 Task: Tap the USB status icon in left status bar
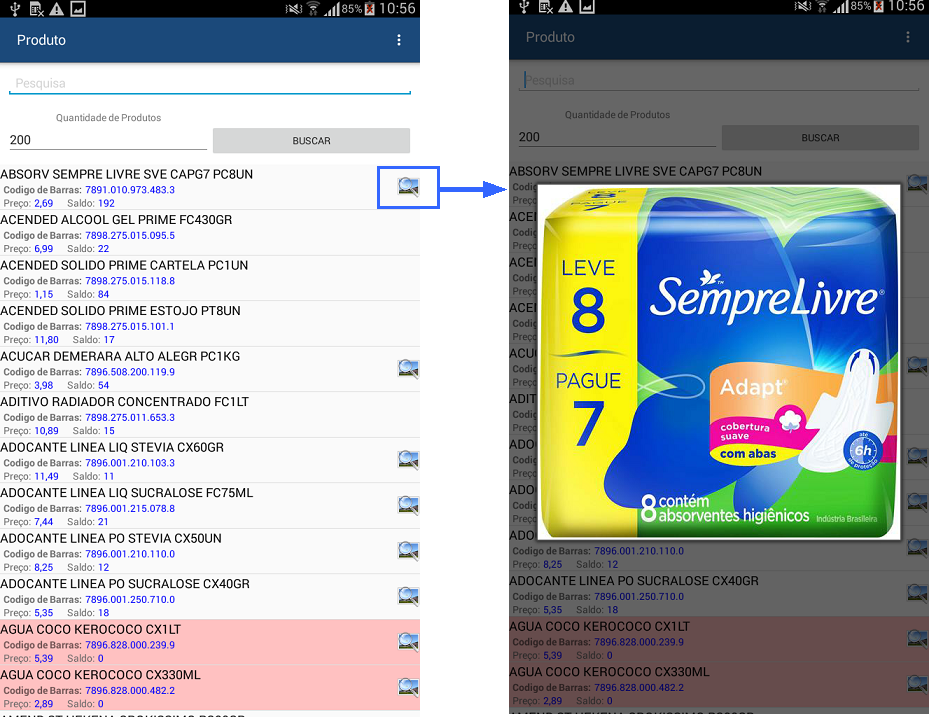coord(15,8)
